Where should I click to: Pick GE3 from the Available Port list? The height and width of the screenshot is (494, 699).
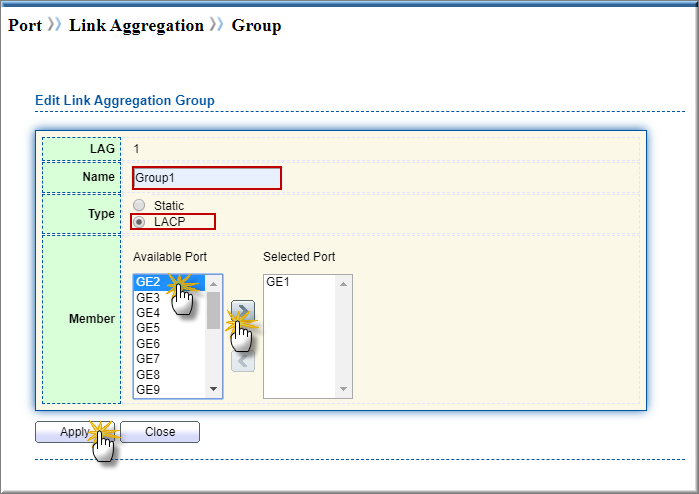pos(148,298)
